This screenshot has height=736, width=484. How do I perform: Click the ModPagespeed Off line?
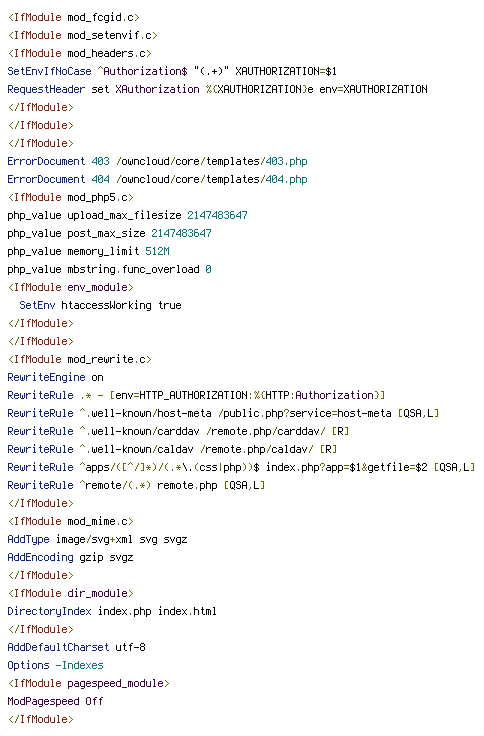(55, 701)
